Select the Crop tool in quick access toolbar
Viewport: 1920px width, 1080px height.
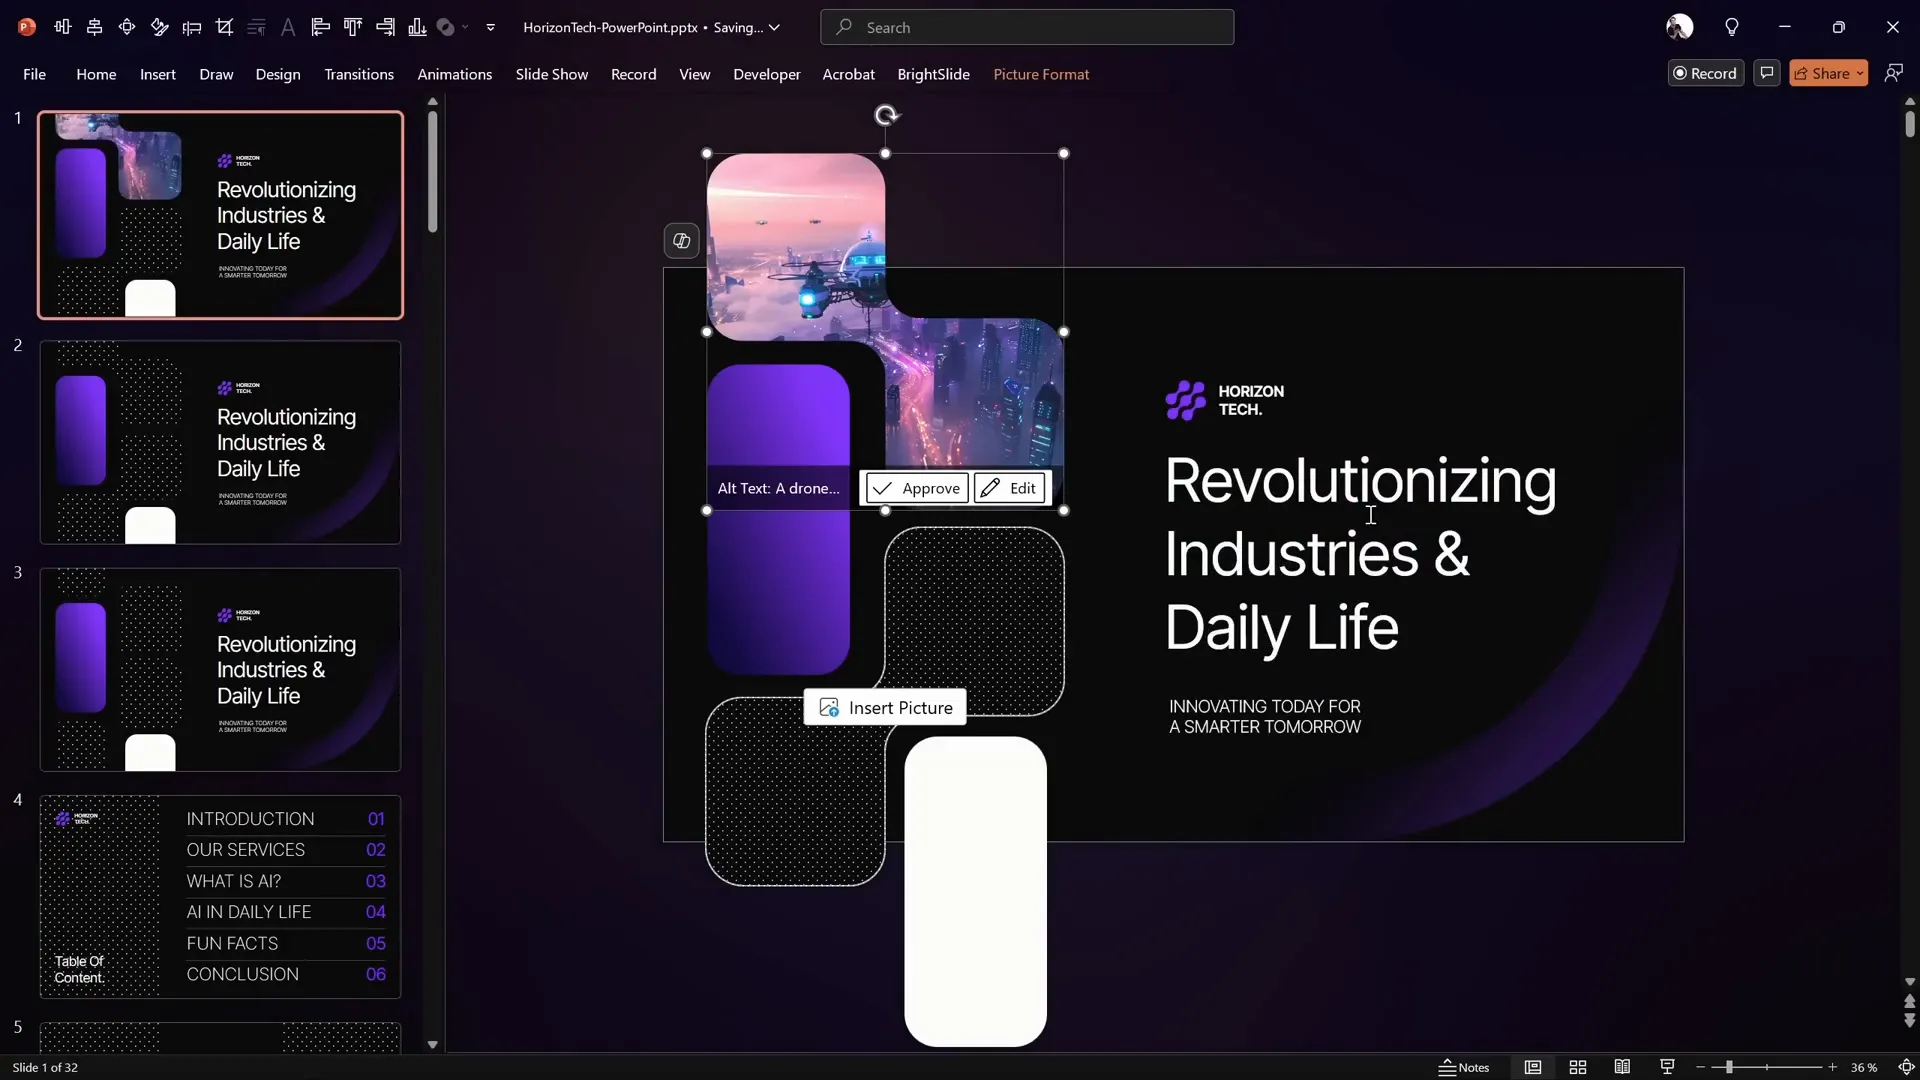pos(224,27)
